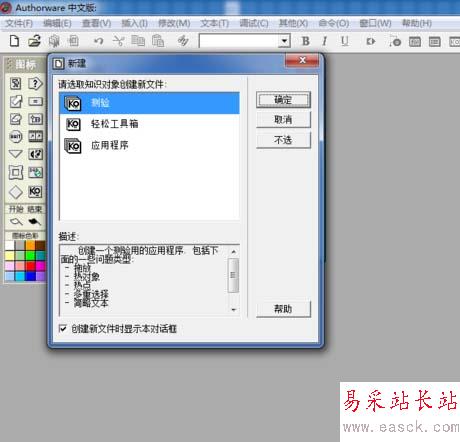Click the New file toolbar icon
Viewport: 460px width, 442px height.
pyautogui.click(x=14, y=41)
